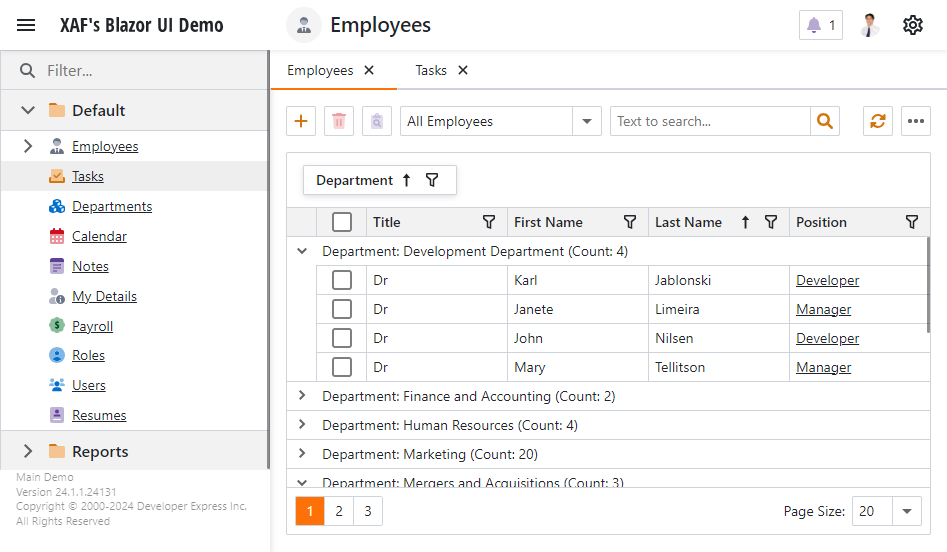Open Mary Tellitson's Manager position link

[823, 367]
